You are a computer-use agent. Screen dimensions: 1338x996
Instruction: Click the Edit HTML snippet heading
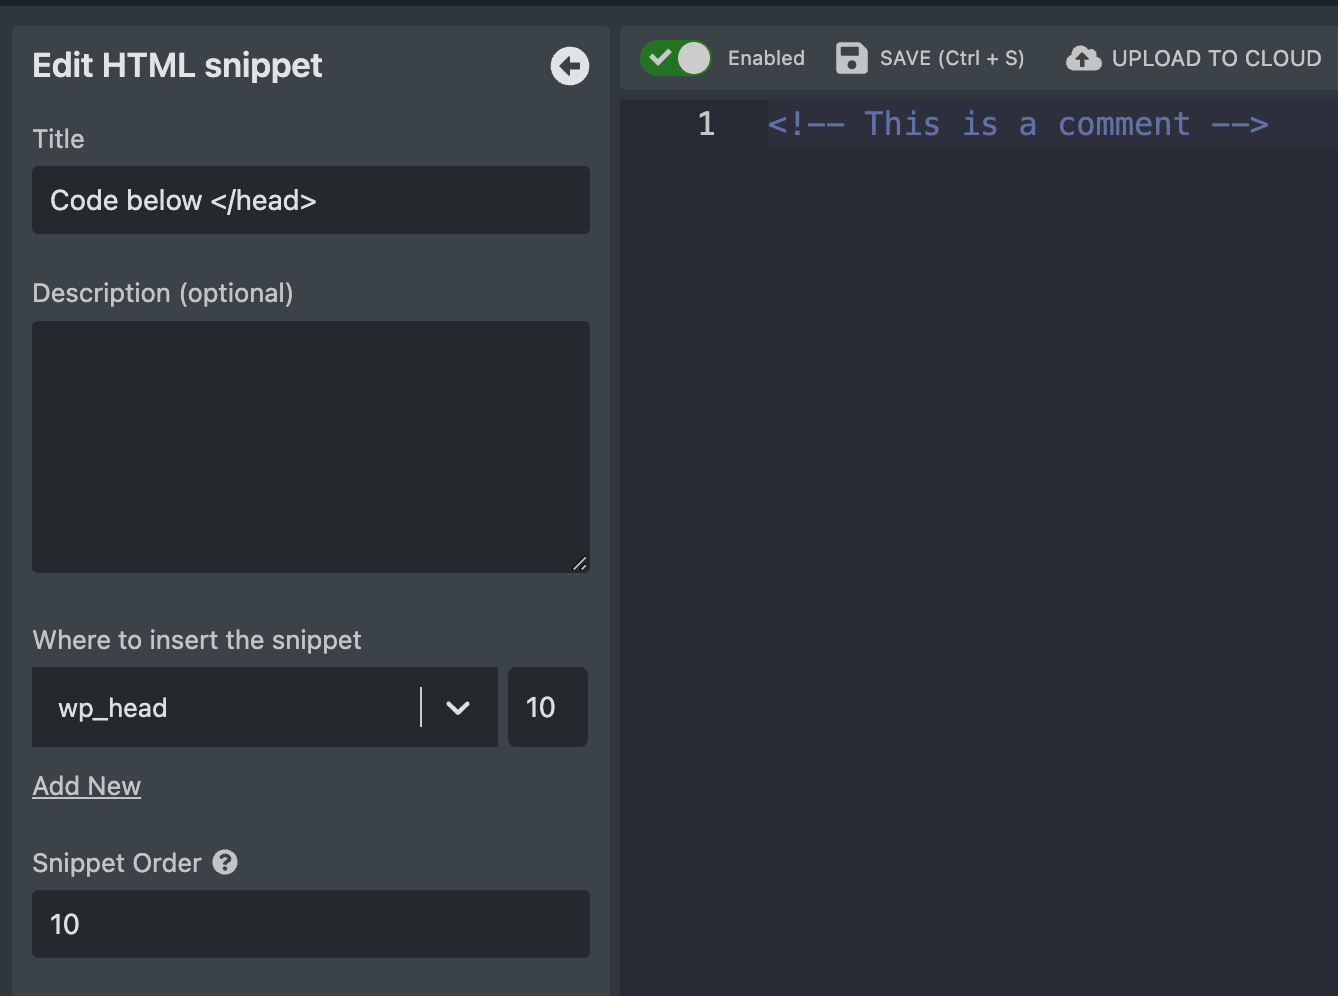[x=177, y=66]
